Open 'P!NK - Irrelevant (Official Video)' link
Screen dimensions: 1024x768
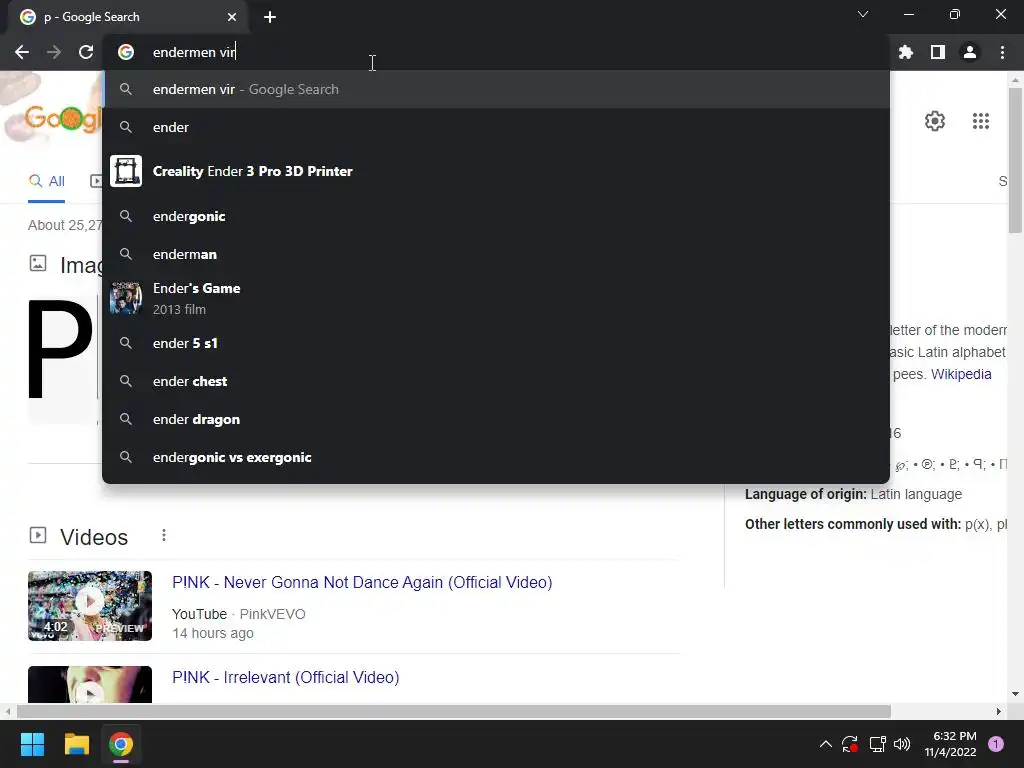[x=285, y=677]
